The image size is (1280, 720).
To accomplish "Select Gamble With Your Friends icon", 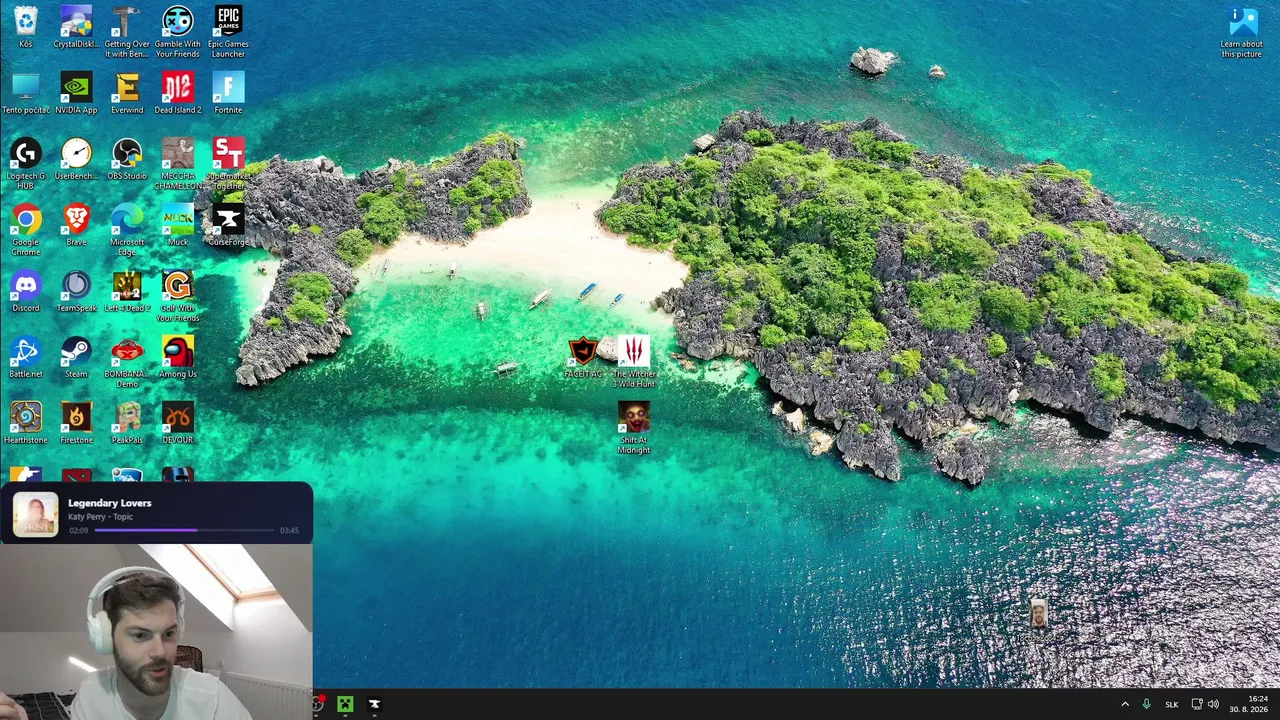I will [x=178, y=32].
